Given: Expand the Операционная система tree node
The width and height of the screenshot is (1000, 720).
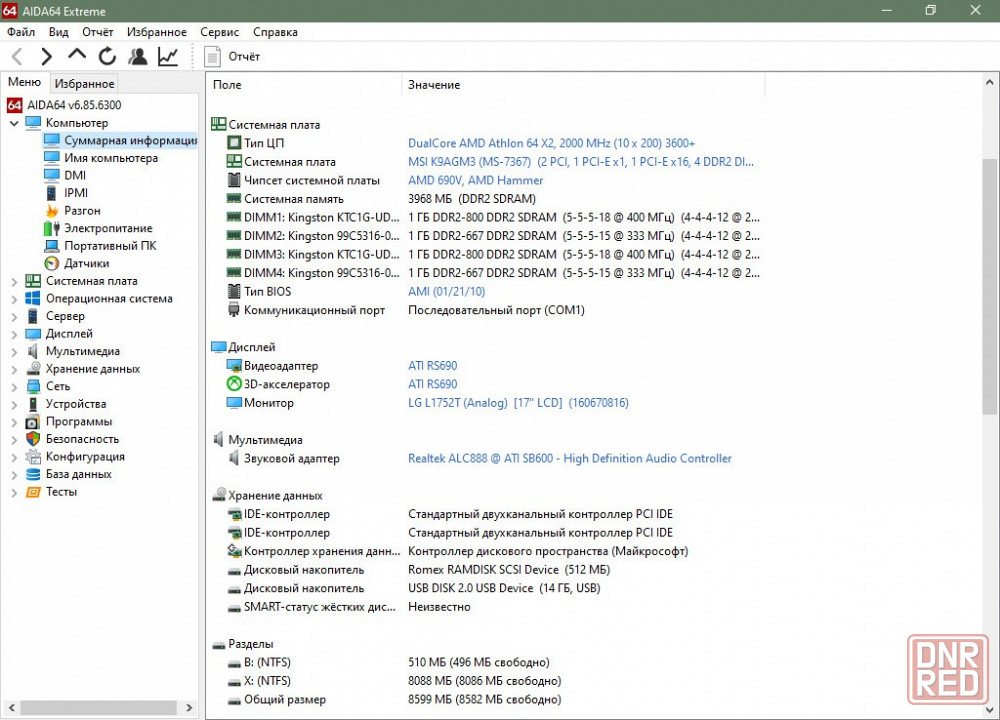Looking at the screenshot, I should 14,299.
